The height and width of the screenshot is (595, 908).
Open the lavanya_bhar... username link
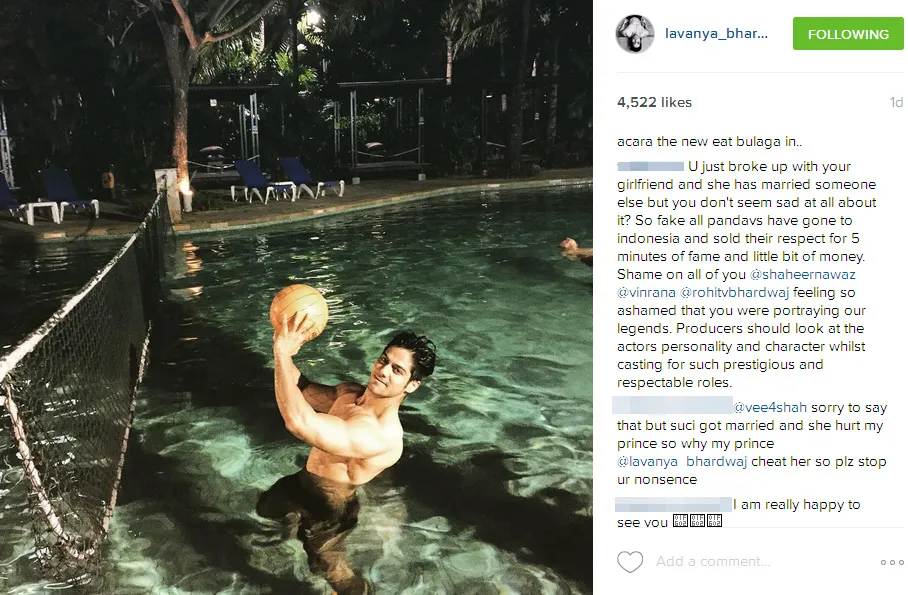point(716,34)
